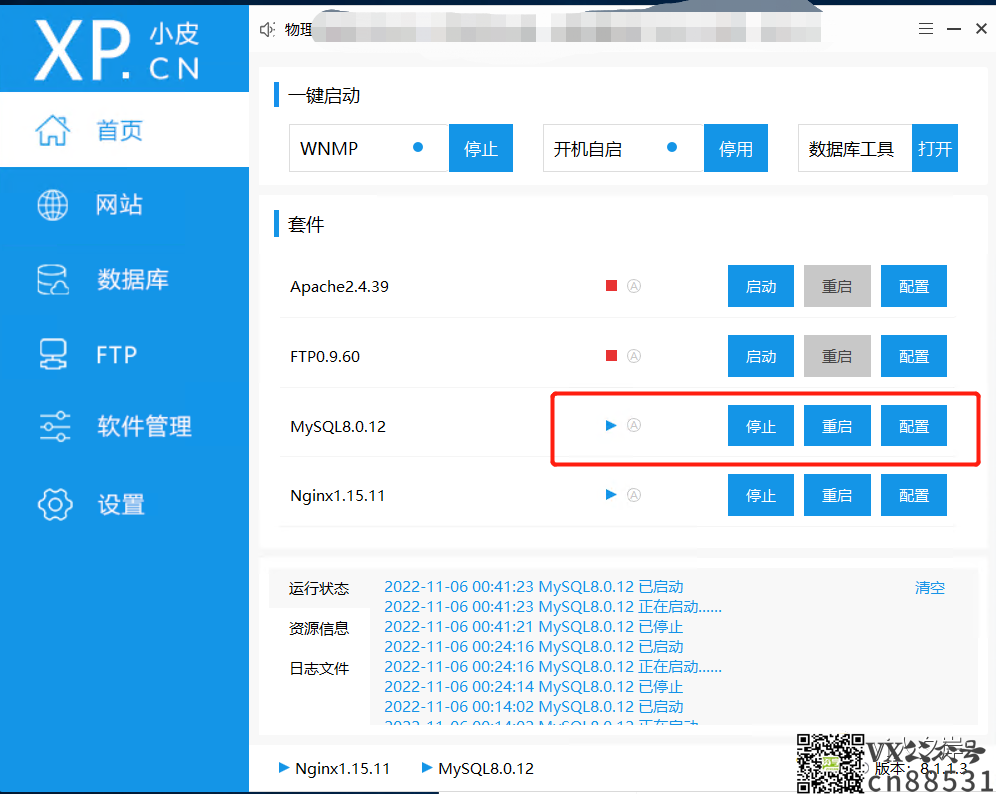This screenshot has height=794, width=996.
Task: Open 配置 for MySQL8.0.12
Action: click(913, 426)
